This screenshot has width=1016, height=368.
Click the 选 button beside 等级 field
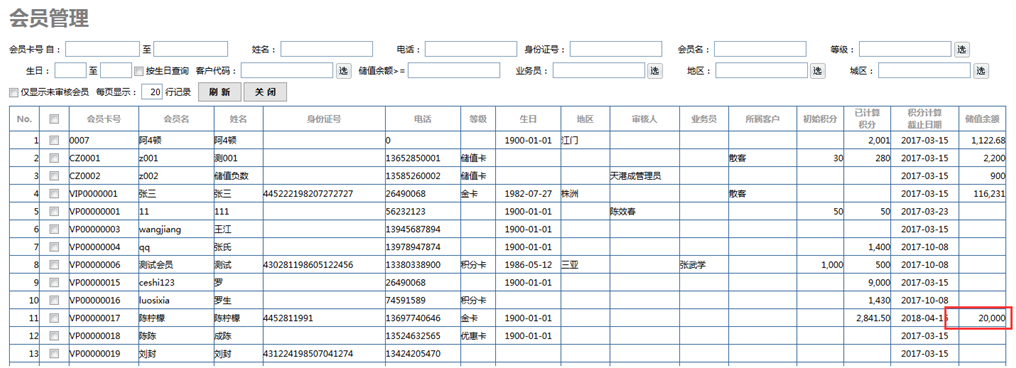[x=962, y=49]
